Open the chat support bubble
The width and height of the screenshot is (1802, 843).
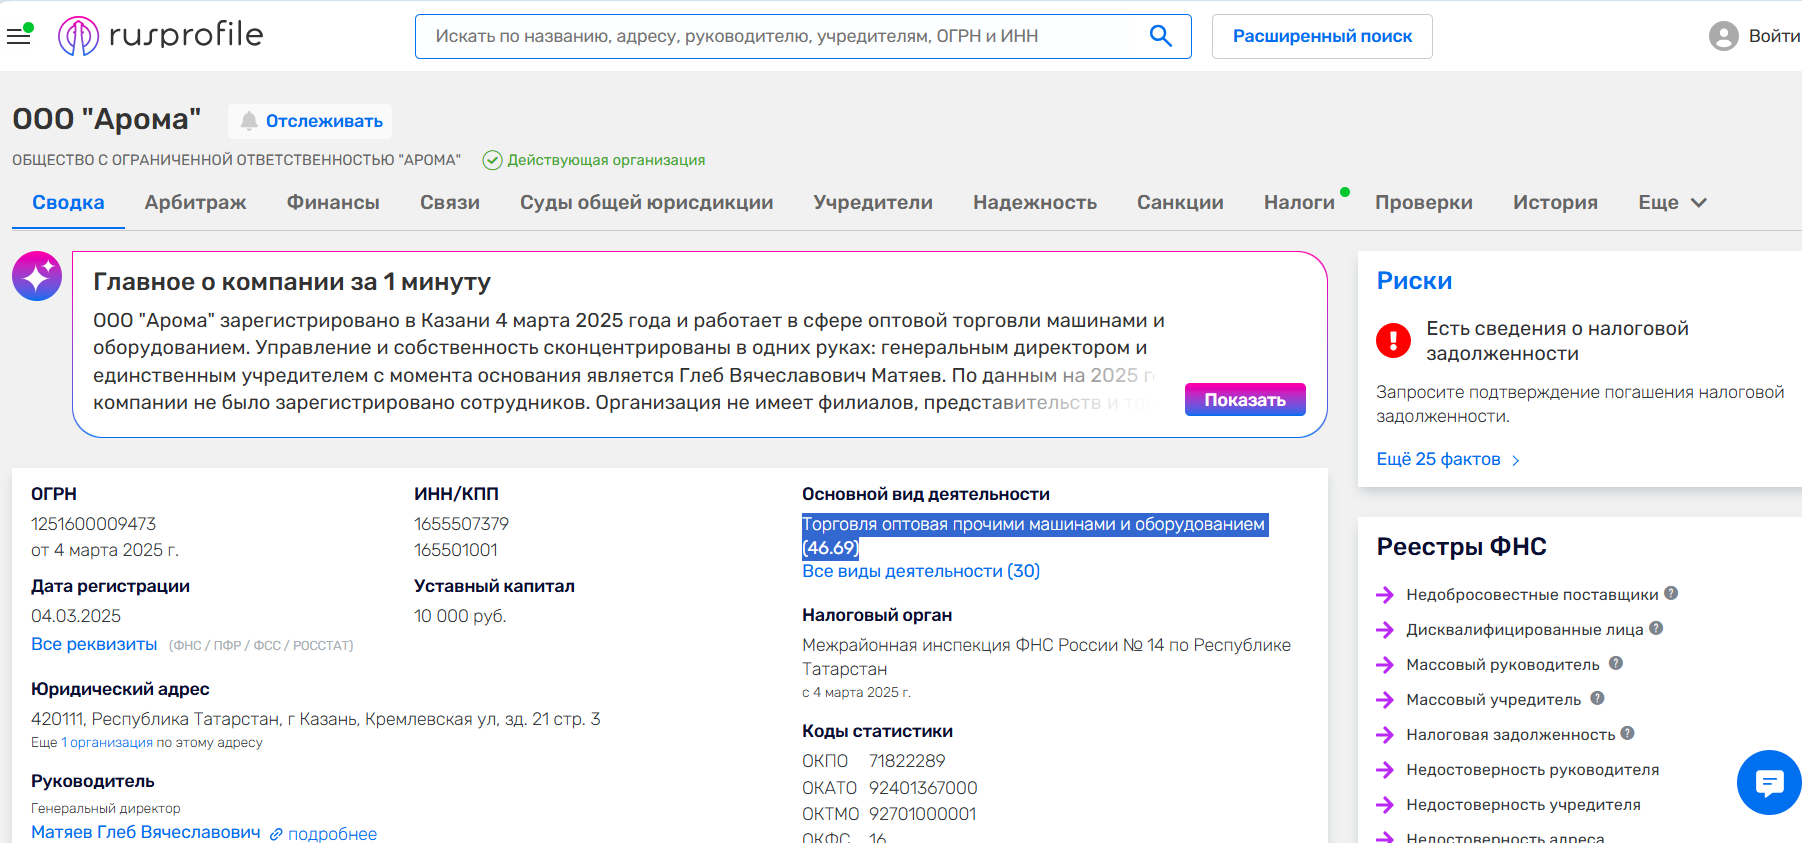[x=1769, y=782]
